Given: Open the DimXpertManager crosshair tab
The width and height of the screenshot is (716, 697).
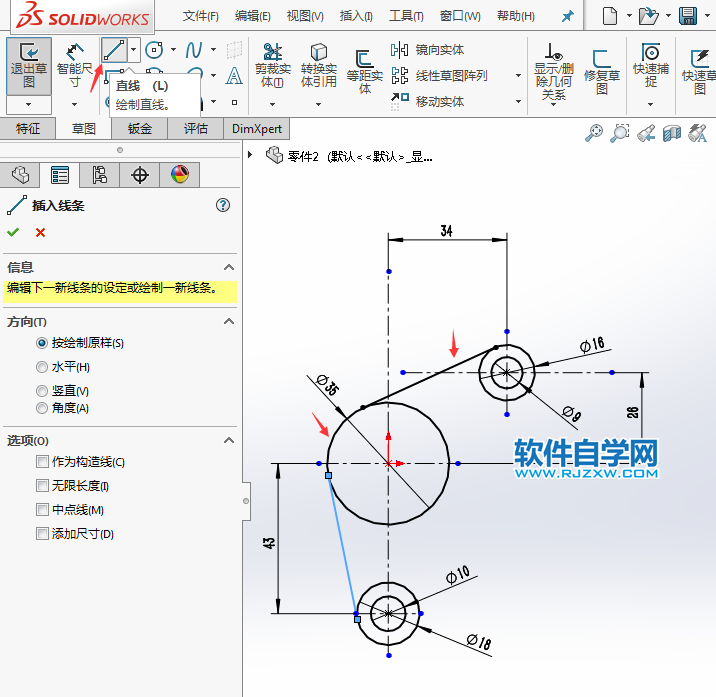Looking at the screenshot, I should (140, 175).
